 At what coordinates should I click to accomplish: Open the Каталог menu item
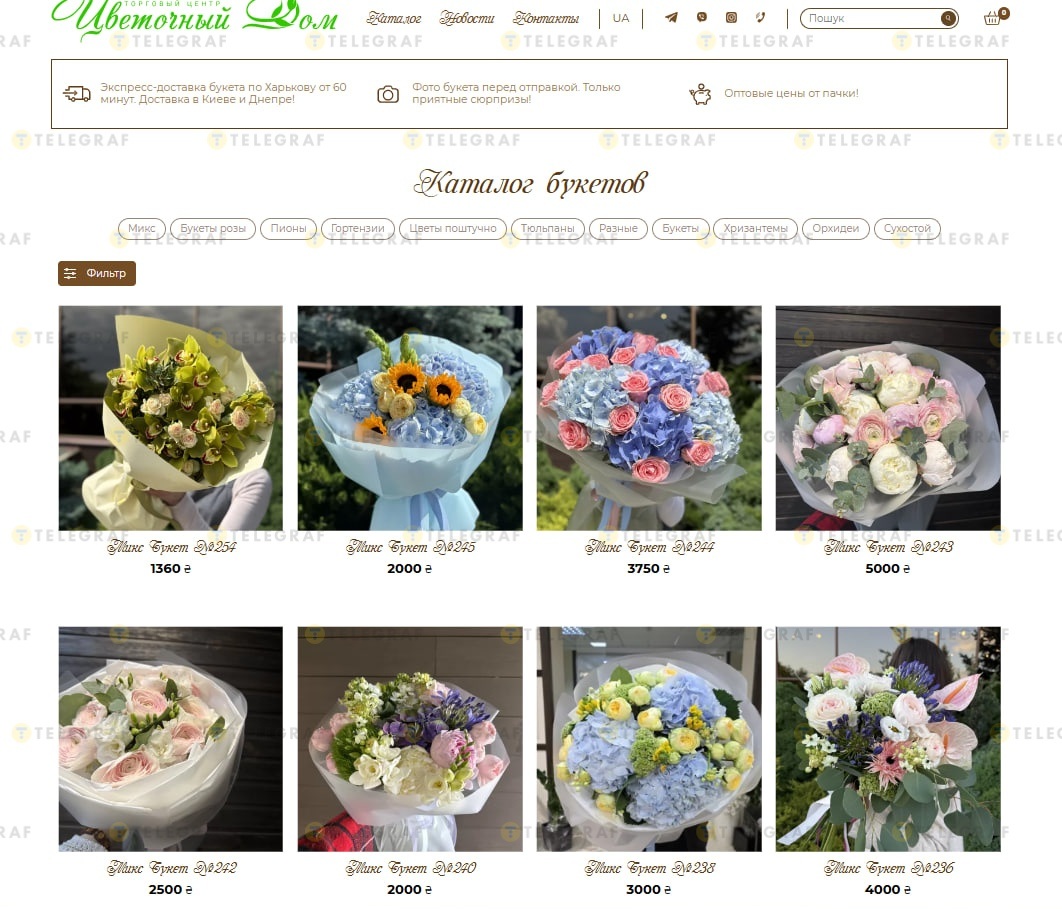[x=394, y=18]
